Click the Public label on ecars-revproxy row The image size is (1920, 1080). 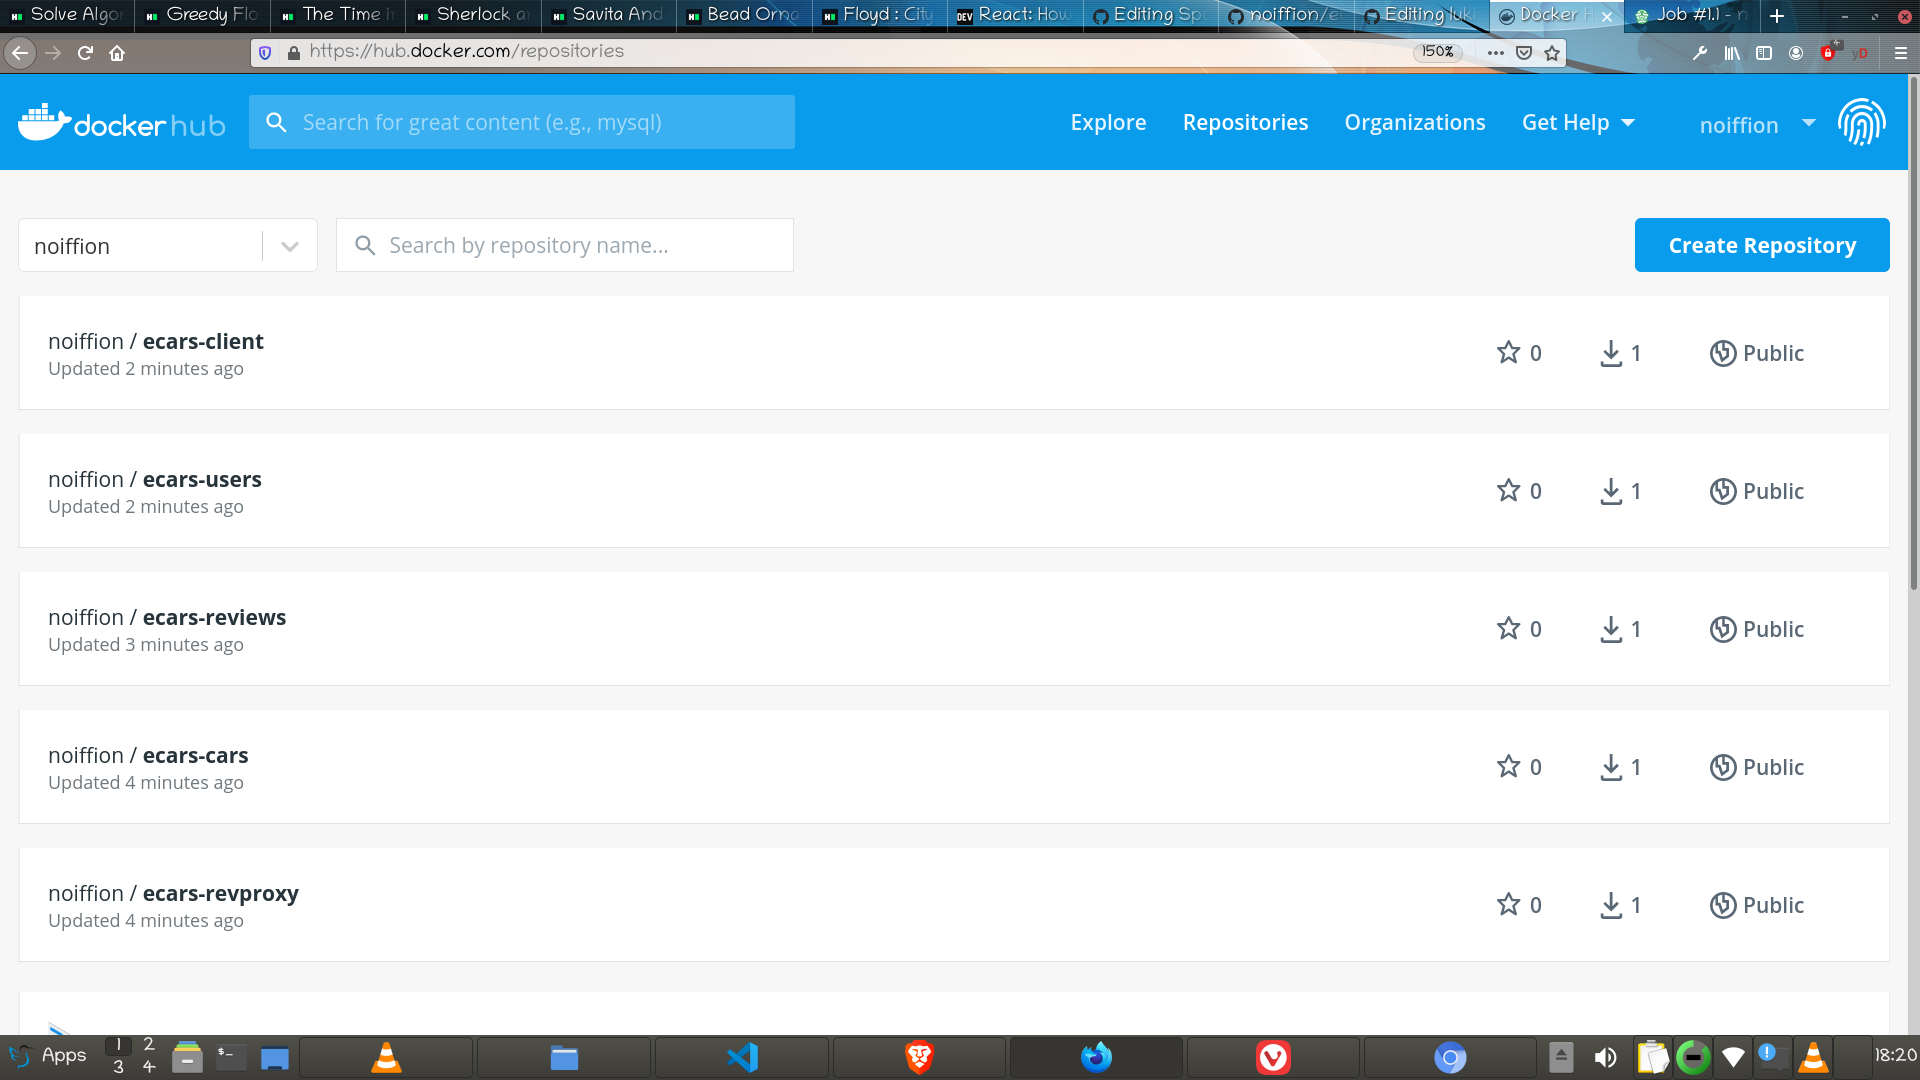pos(1773,905)
